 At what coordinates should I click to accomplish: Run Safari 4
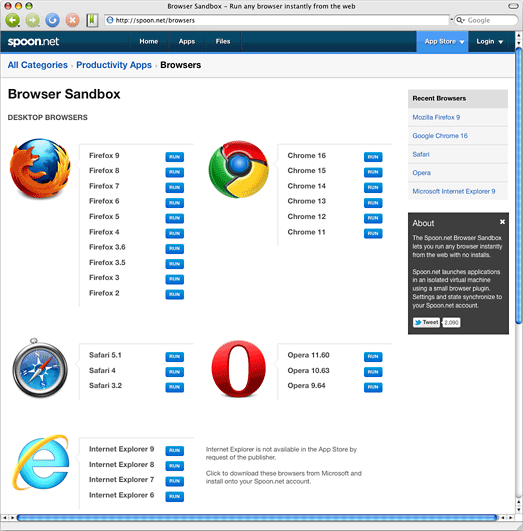174,372
